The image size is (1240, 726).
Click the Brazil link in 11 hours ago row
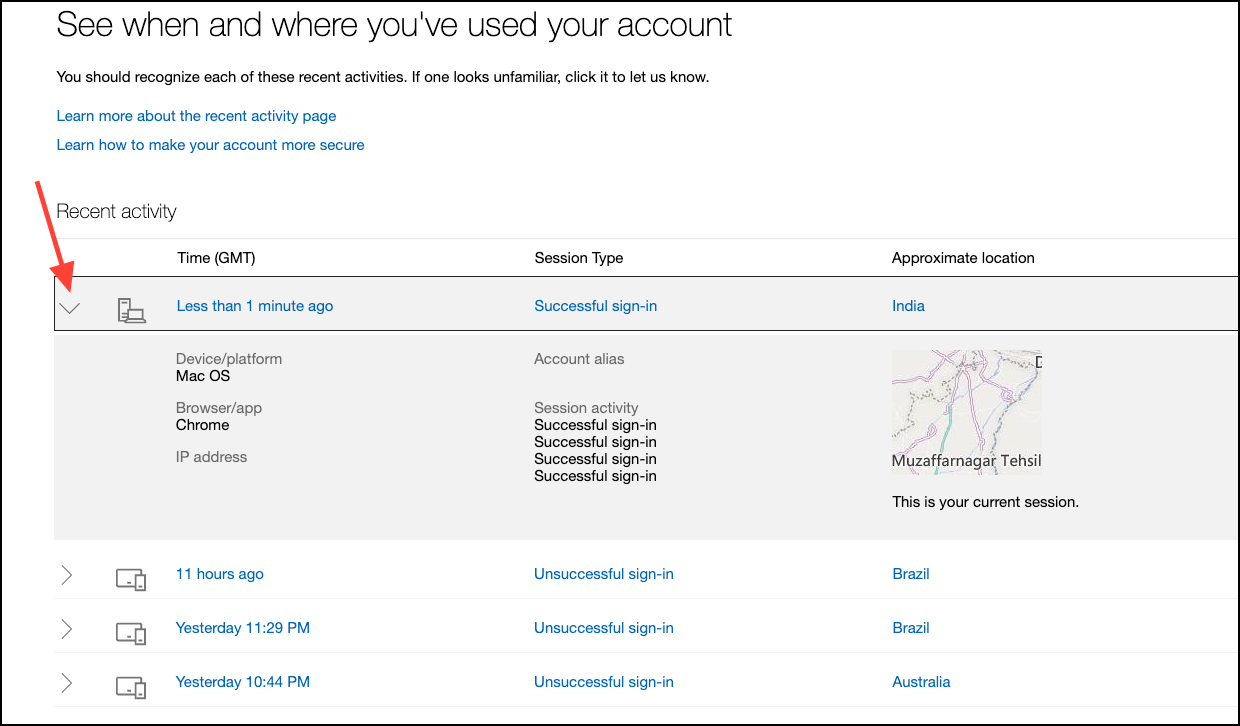(911, 574)
